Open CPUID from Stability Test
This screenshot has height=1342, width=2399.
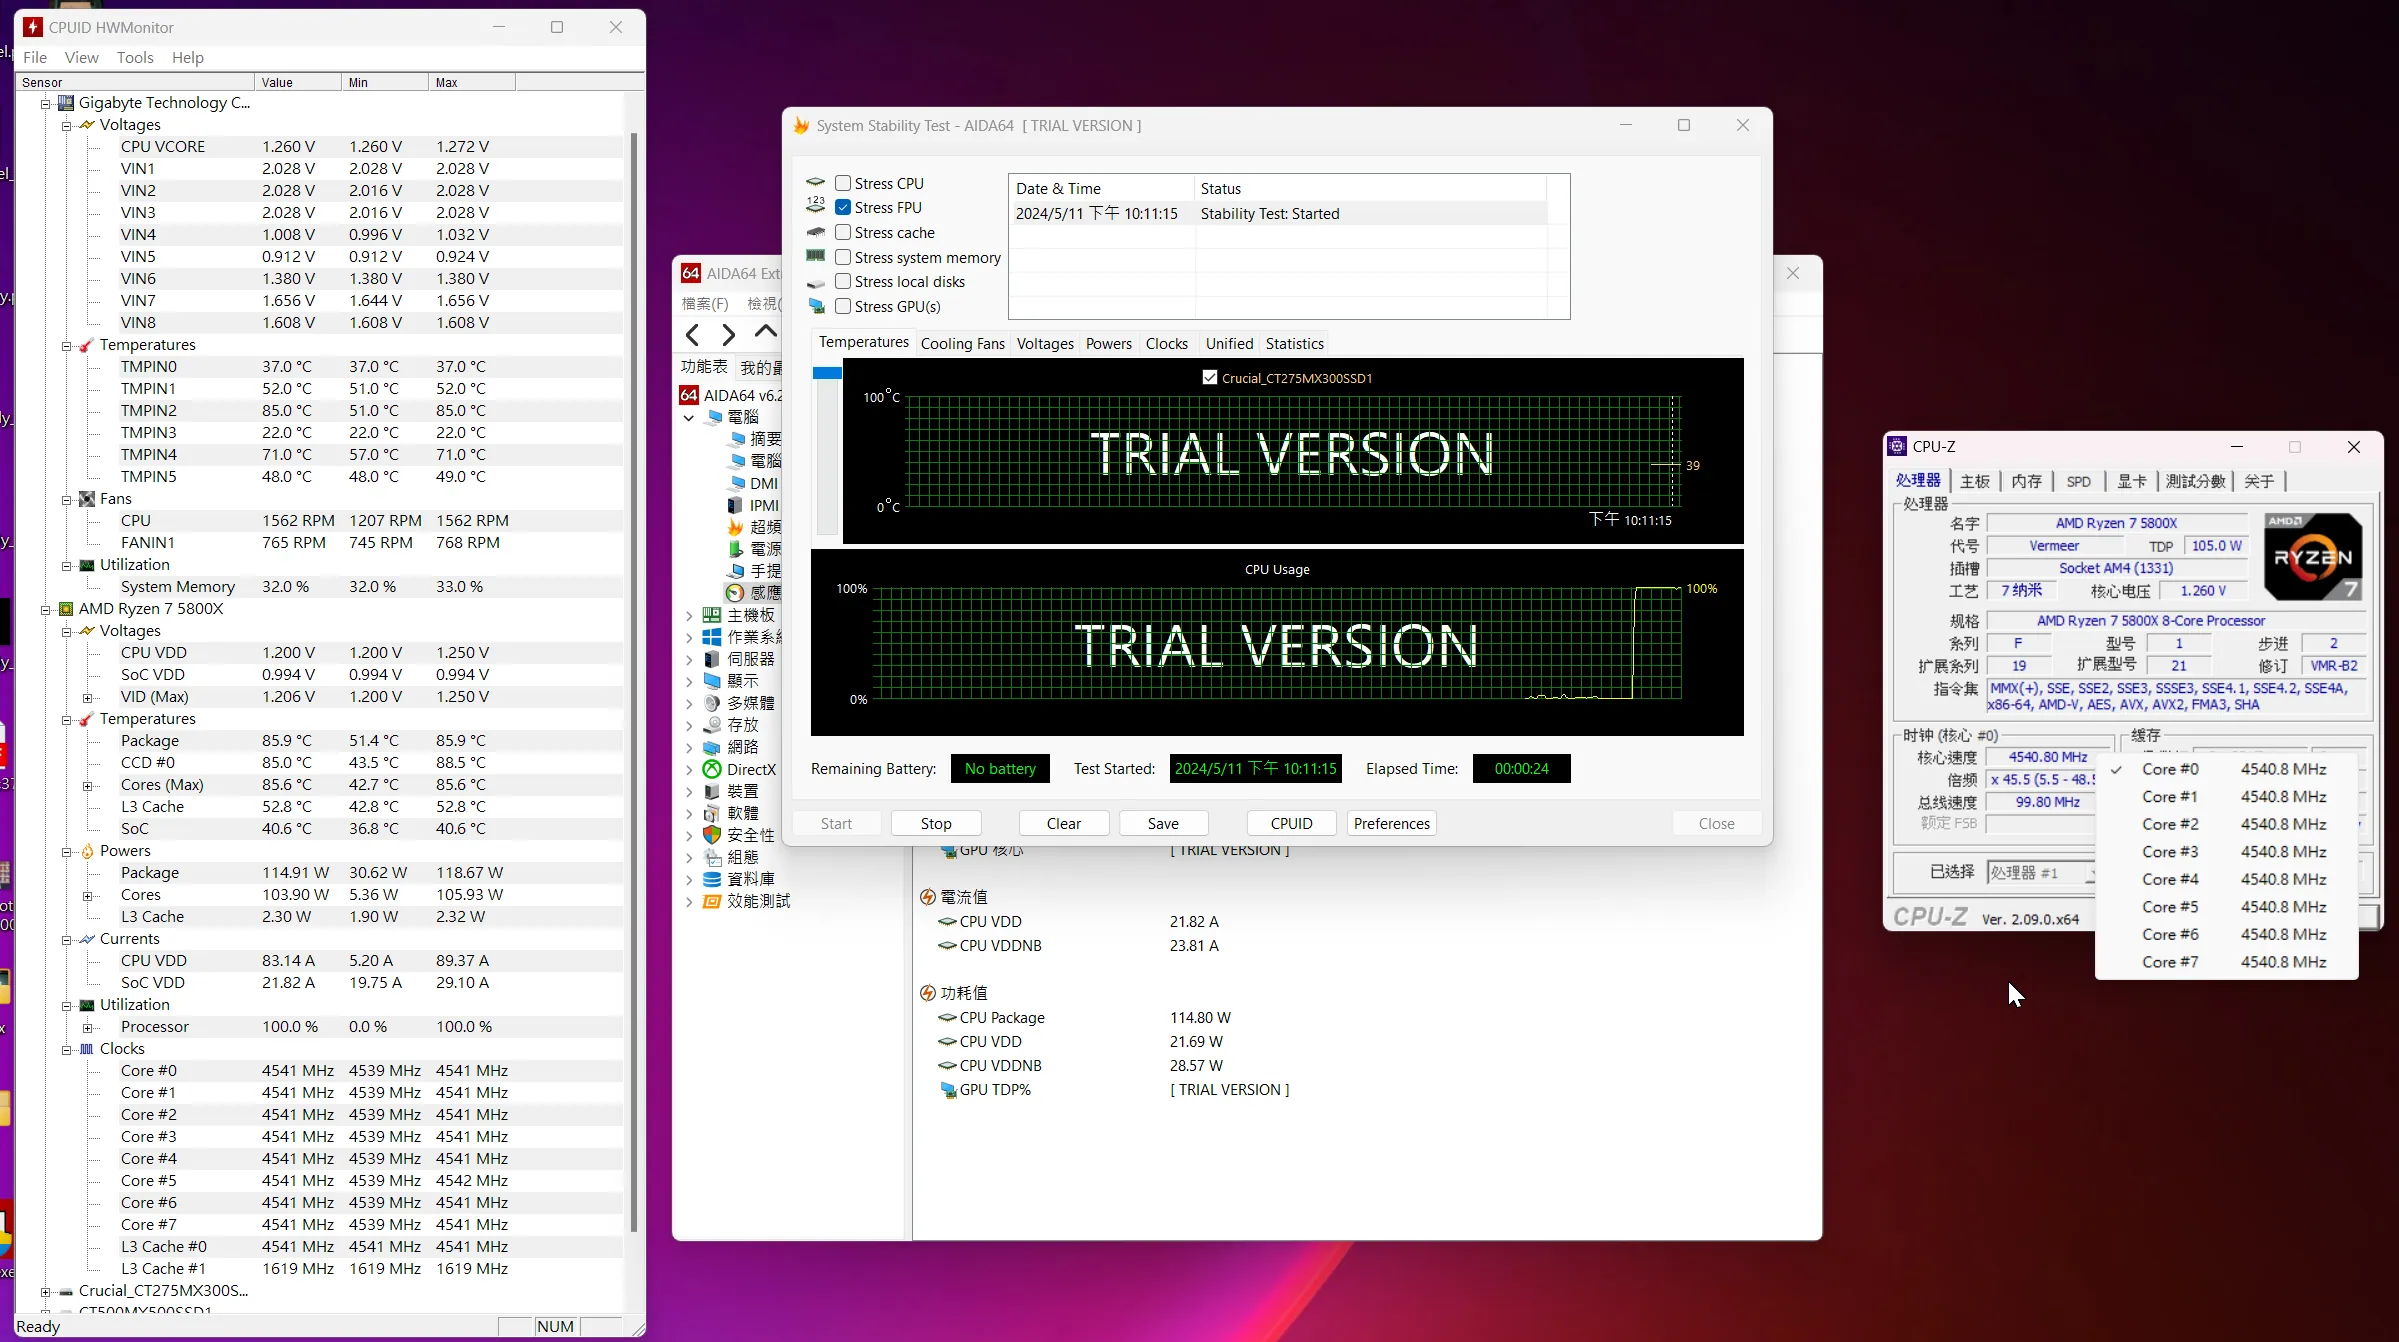click(x=1291, y=823)
